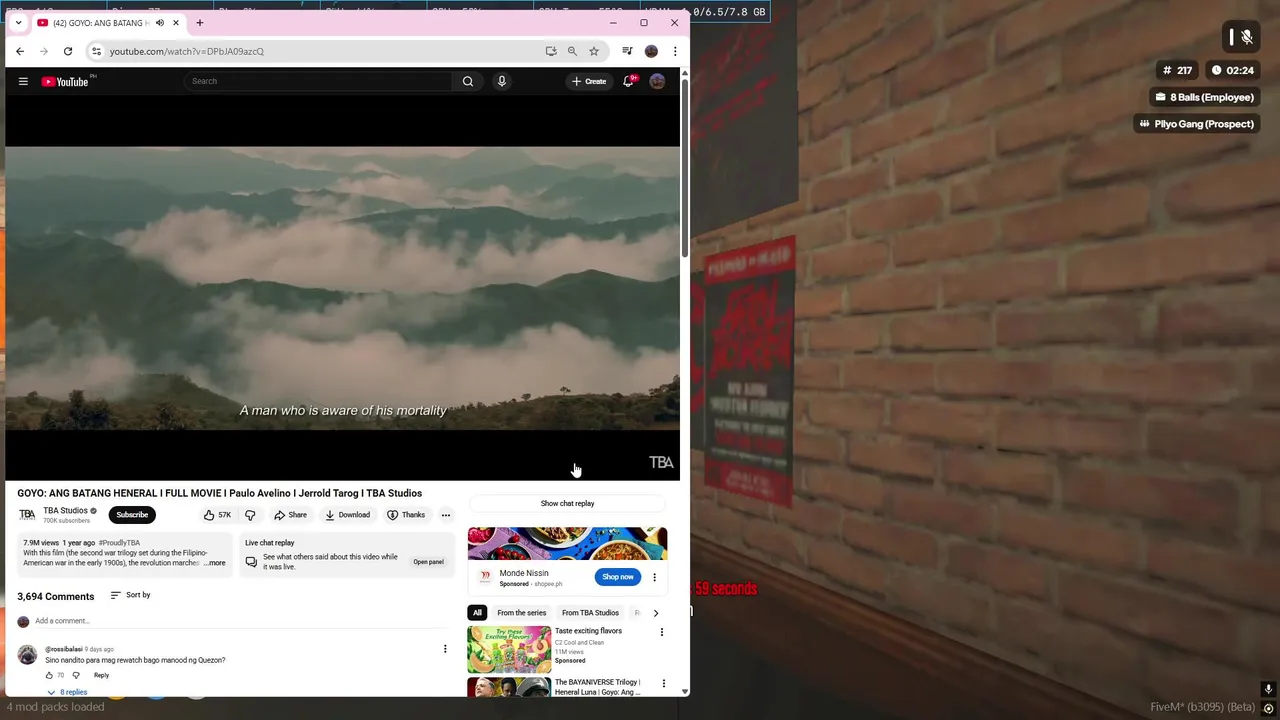This screenshot has width=1280, height=720.
Task: Open Sort by comments dropdown
Action: click(x=130, y=595)
